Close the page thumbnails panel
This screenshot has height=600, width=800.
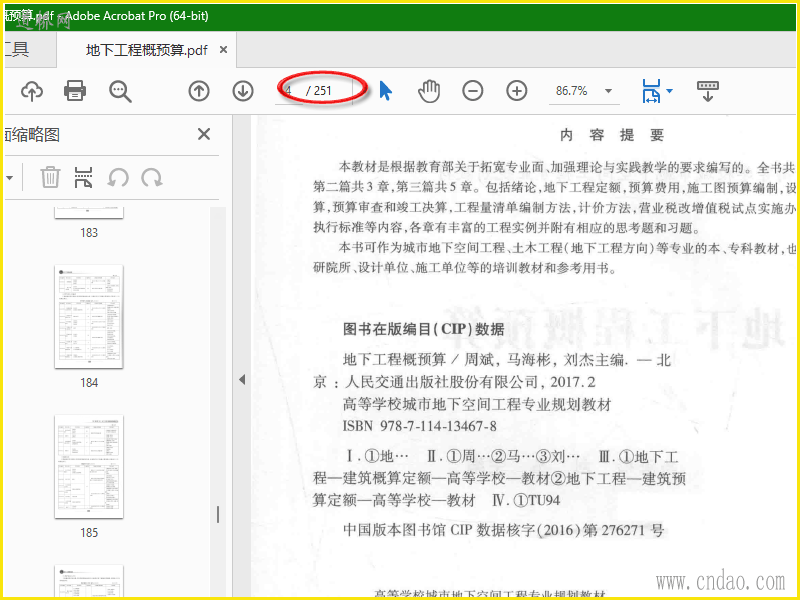(x=204, y=134)
